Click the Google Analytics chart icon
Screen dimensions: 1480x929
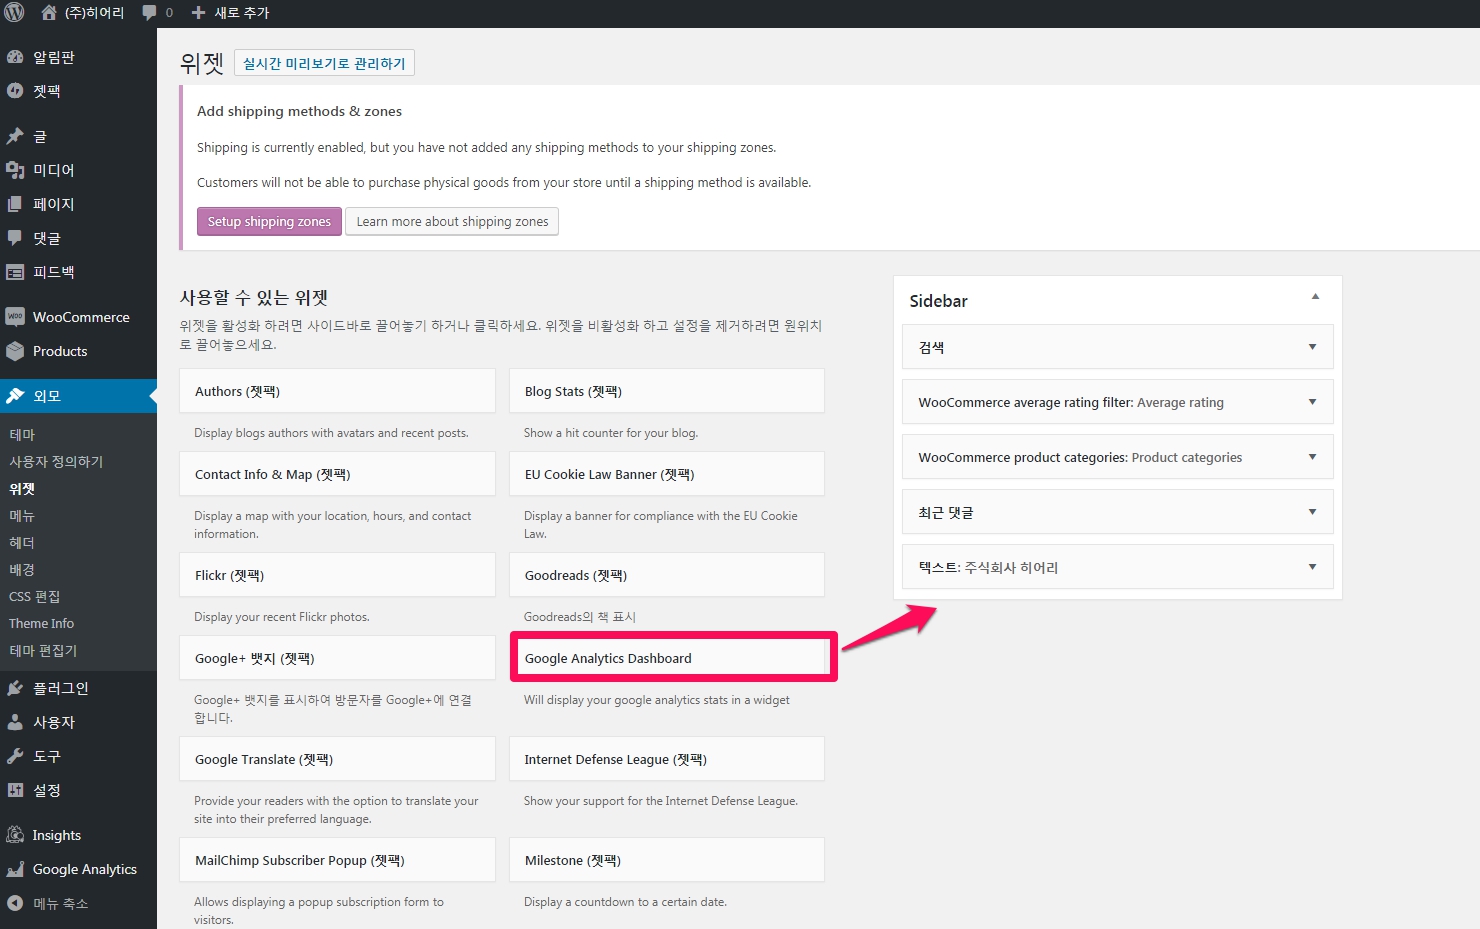click(15, 869)
